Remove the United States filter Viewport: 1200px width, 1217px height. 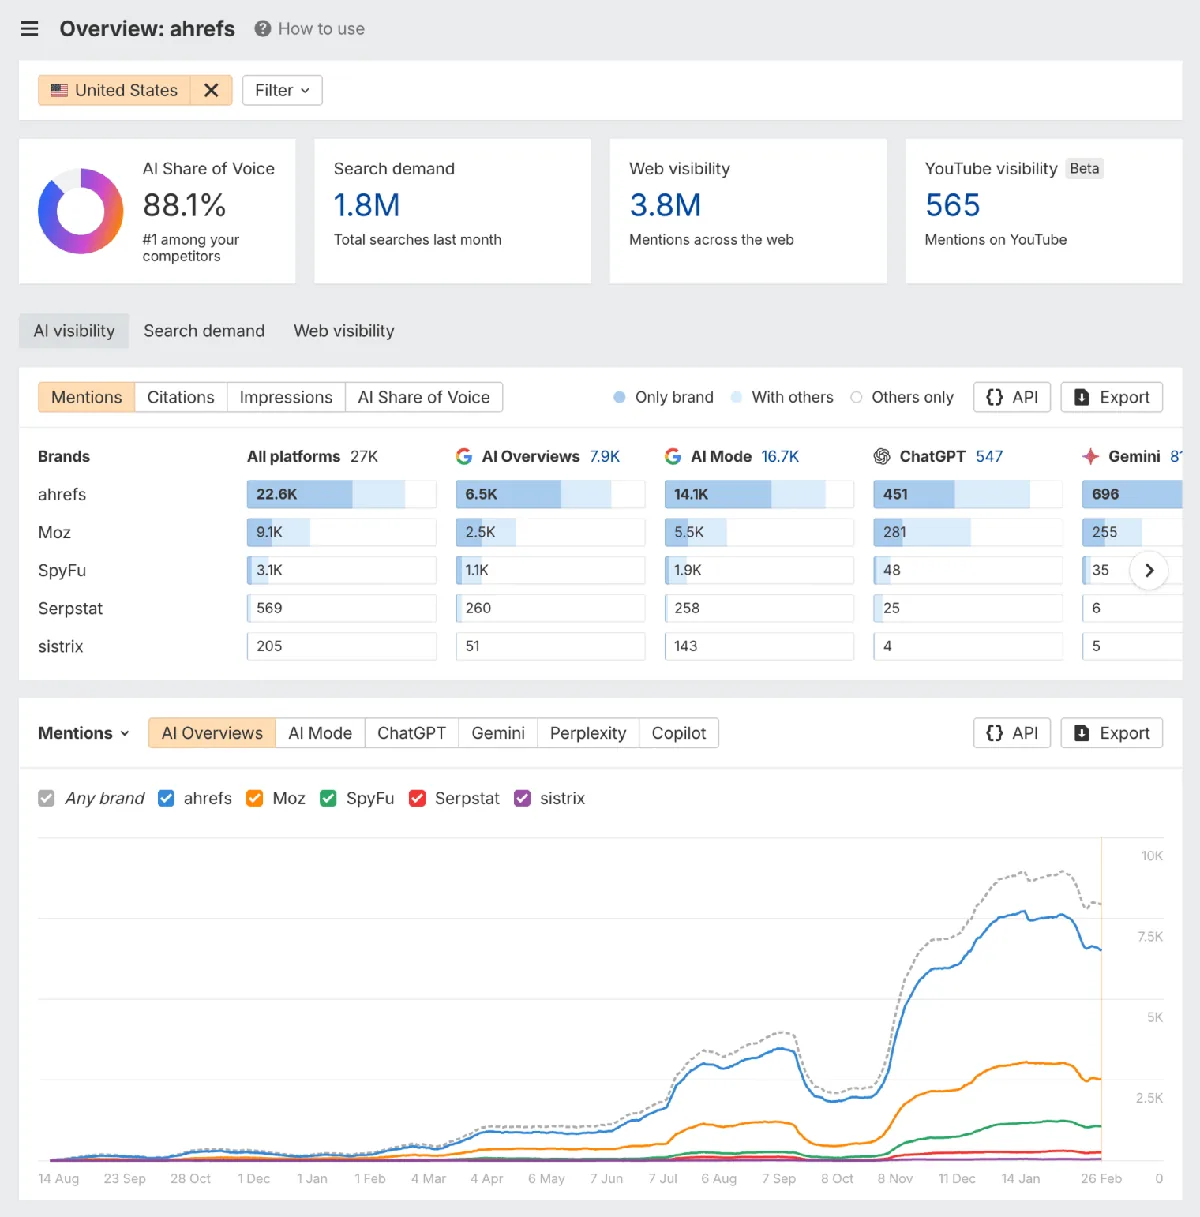pyautogui.click(x=211, y=90)
